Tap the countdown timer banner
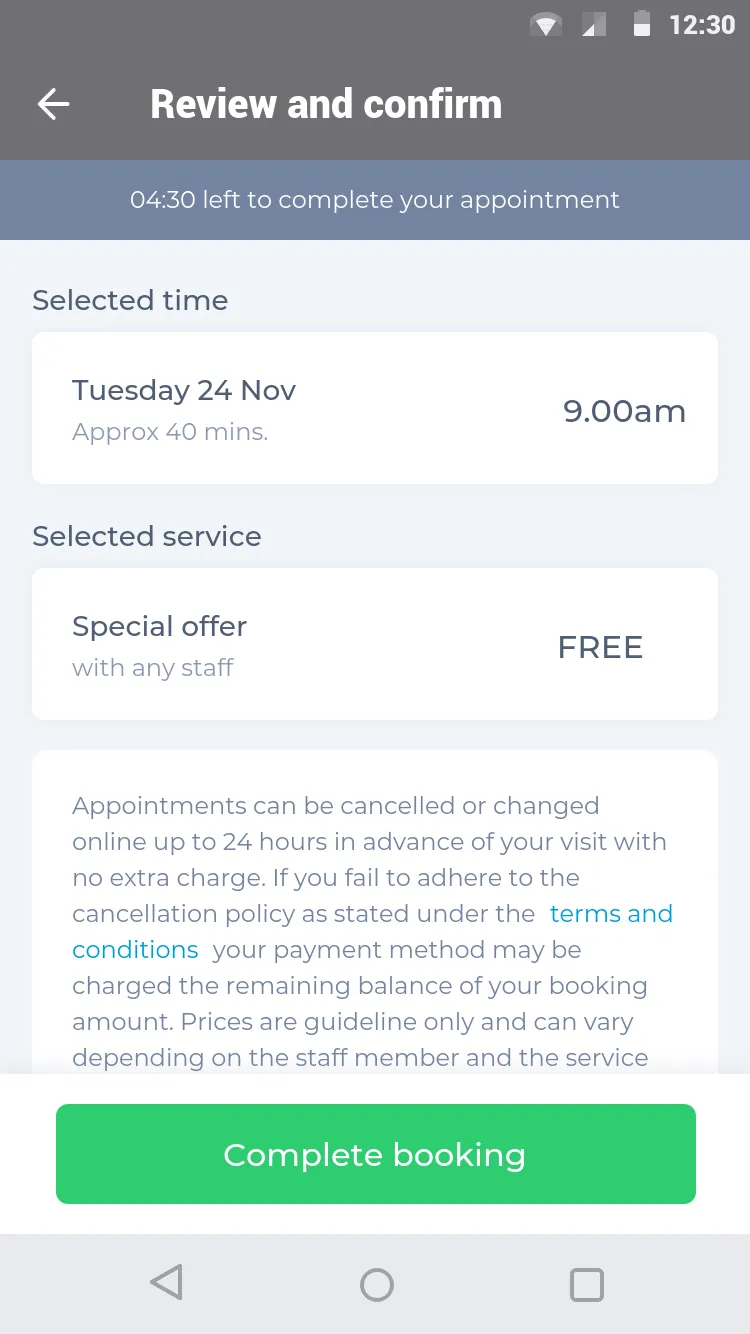The image size is (750, 1334). [375, 200]
